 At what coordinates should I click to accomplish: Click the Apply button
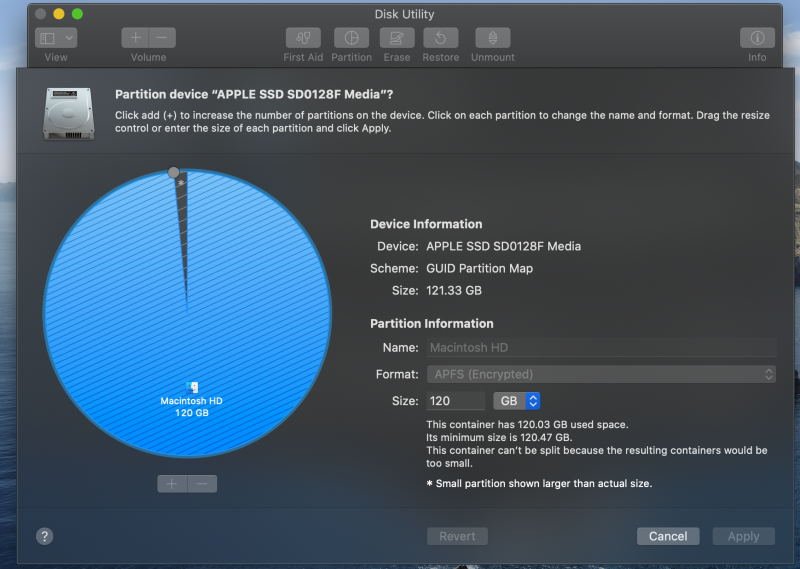(743, 536)
